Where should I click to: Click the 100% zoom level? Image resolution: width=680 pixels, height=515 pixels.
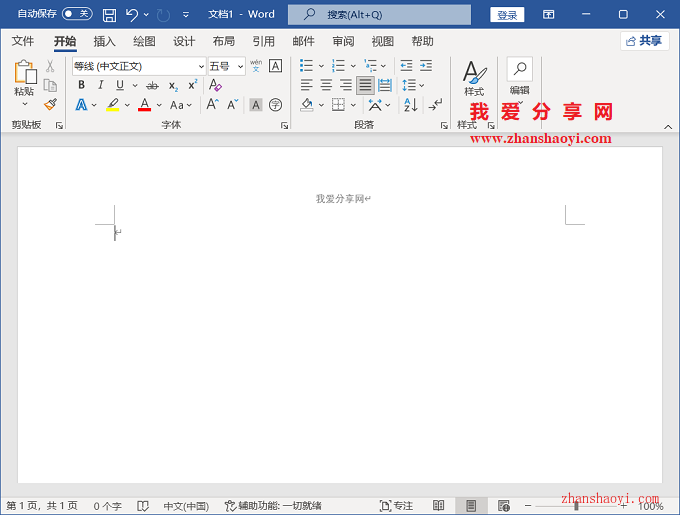pos(651,506)
